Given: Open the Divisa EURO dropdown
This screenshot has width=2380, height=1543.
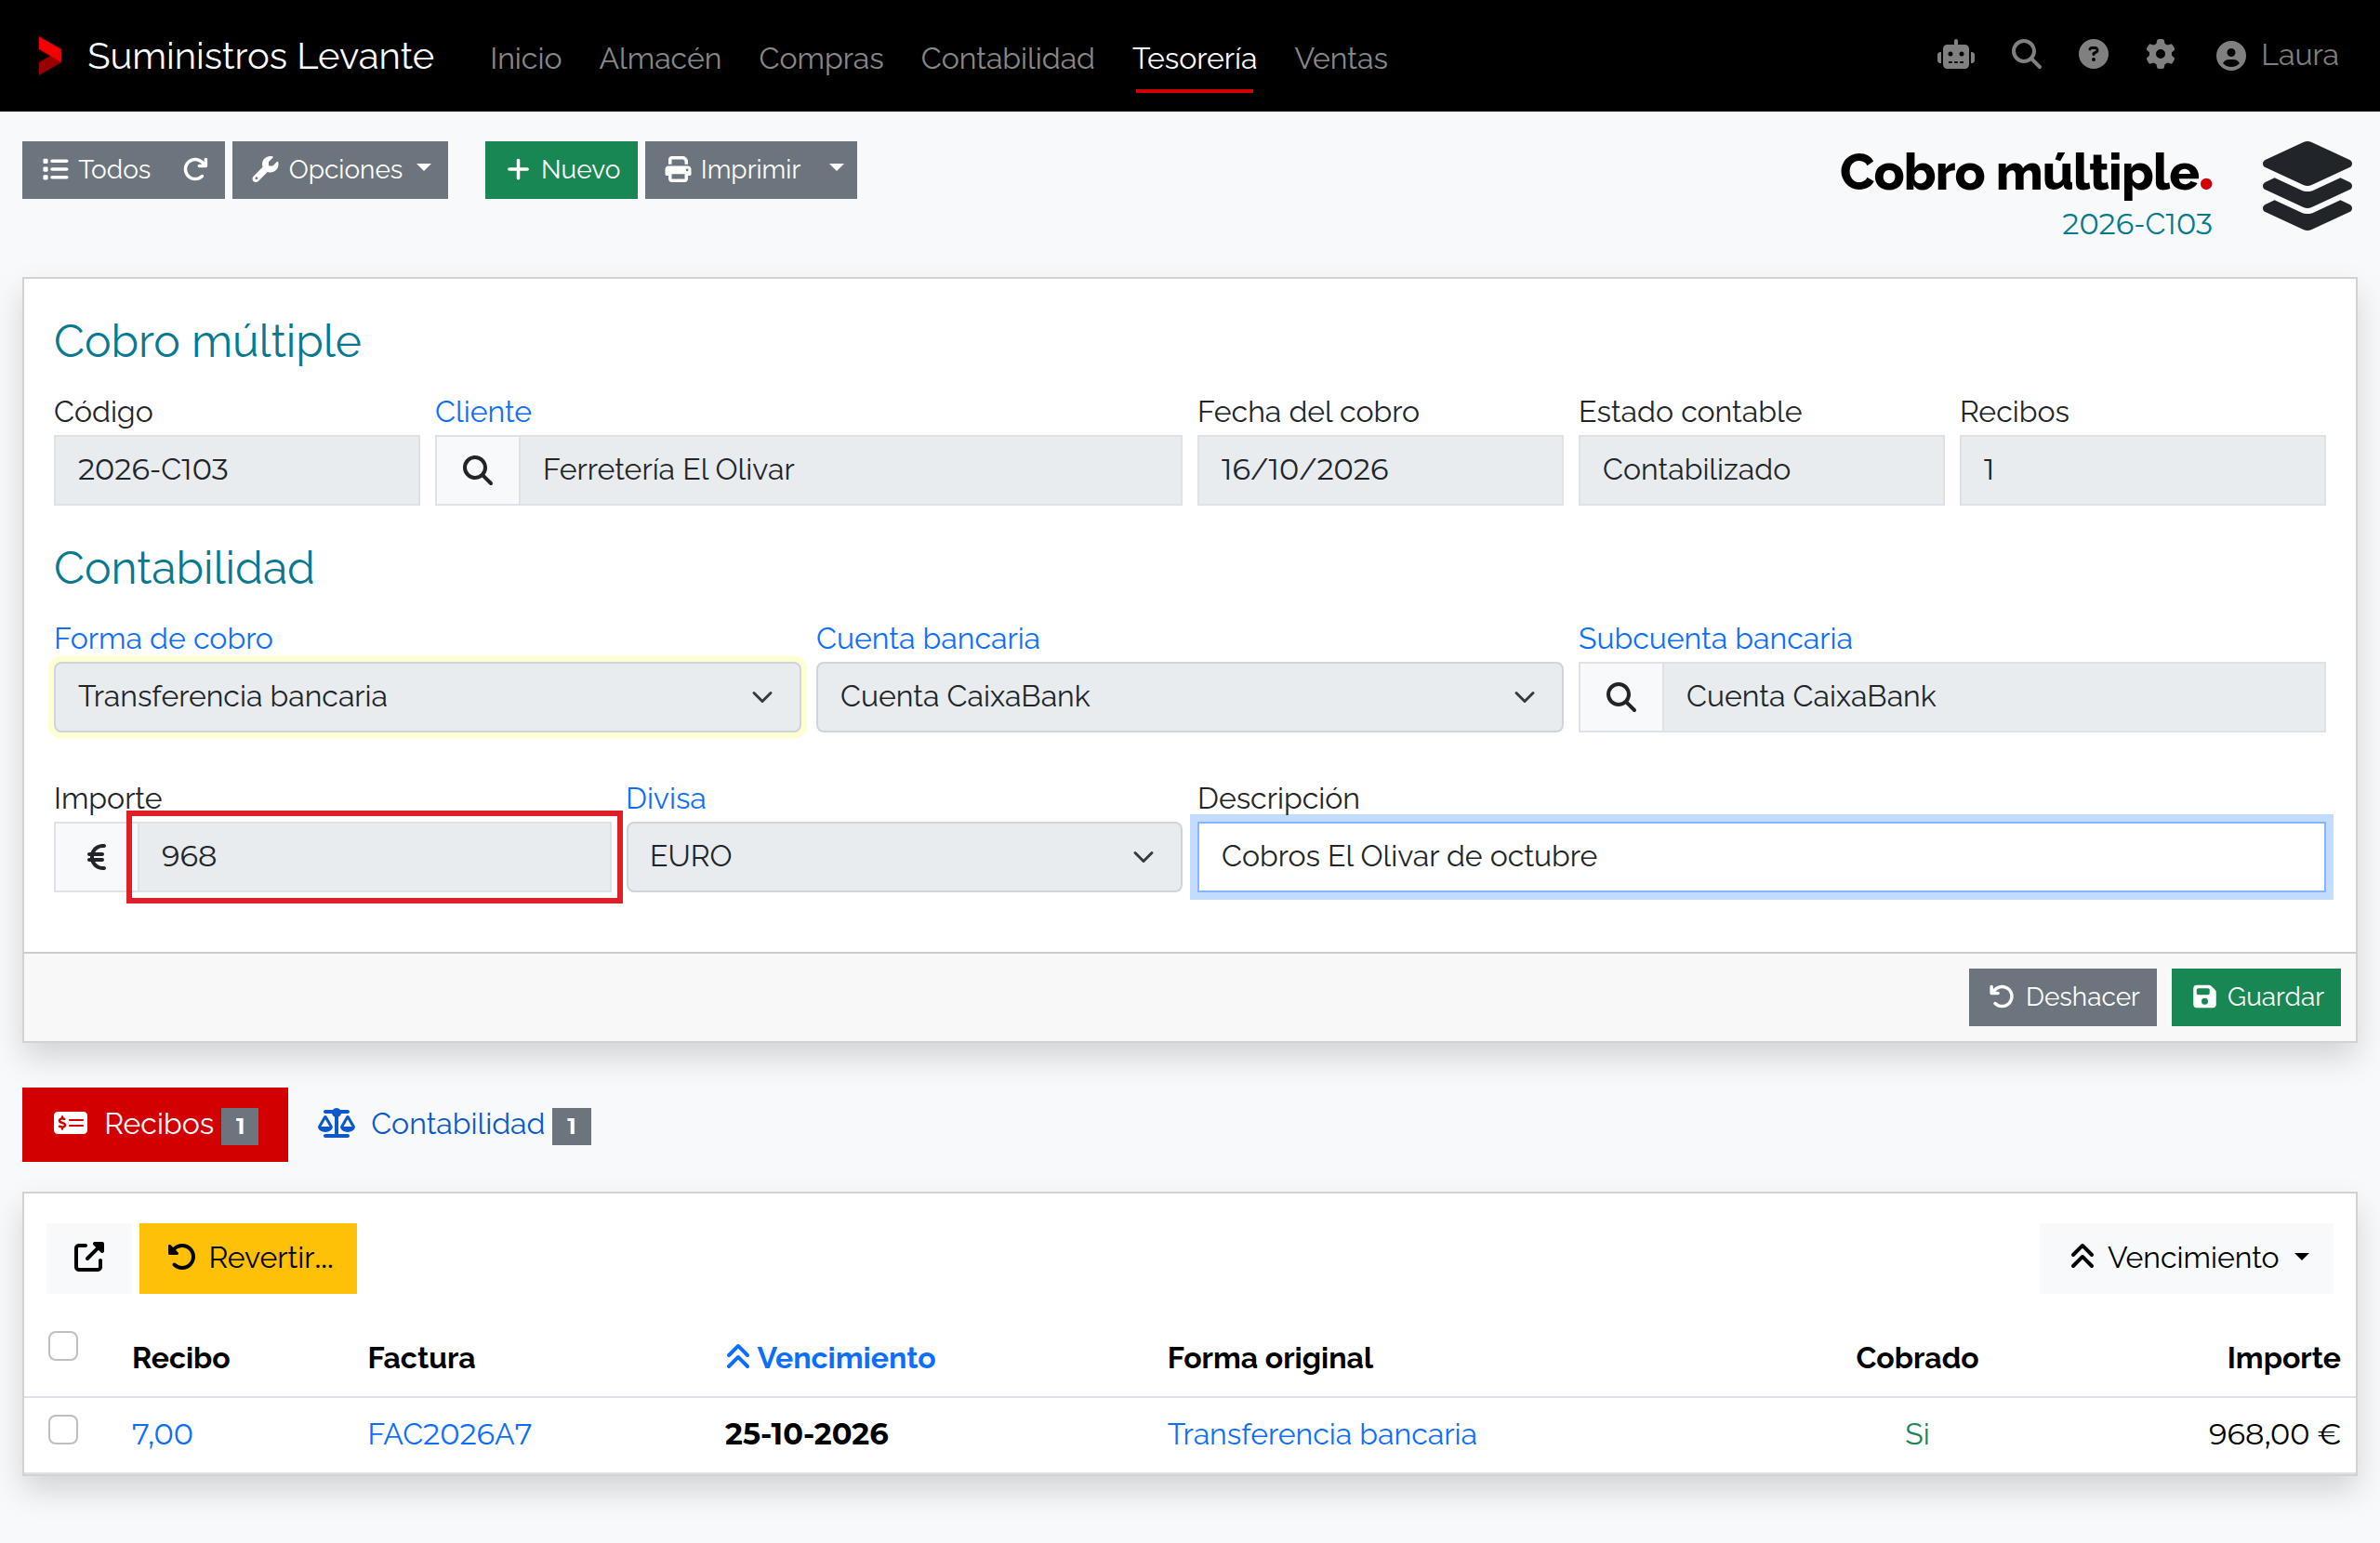Looking at the screenshot, I should [904, 857].
